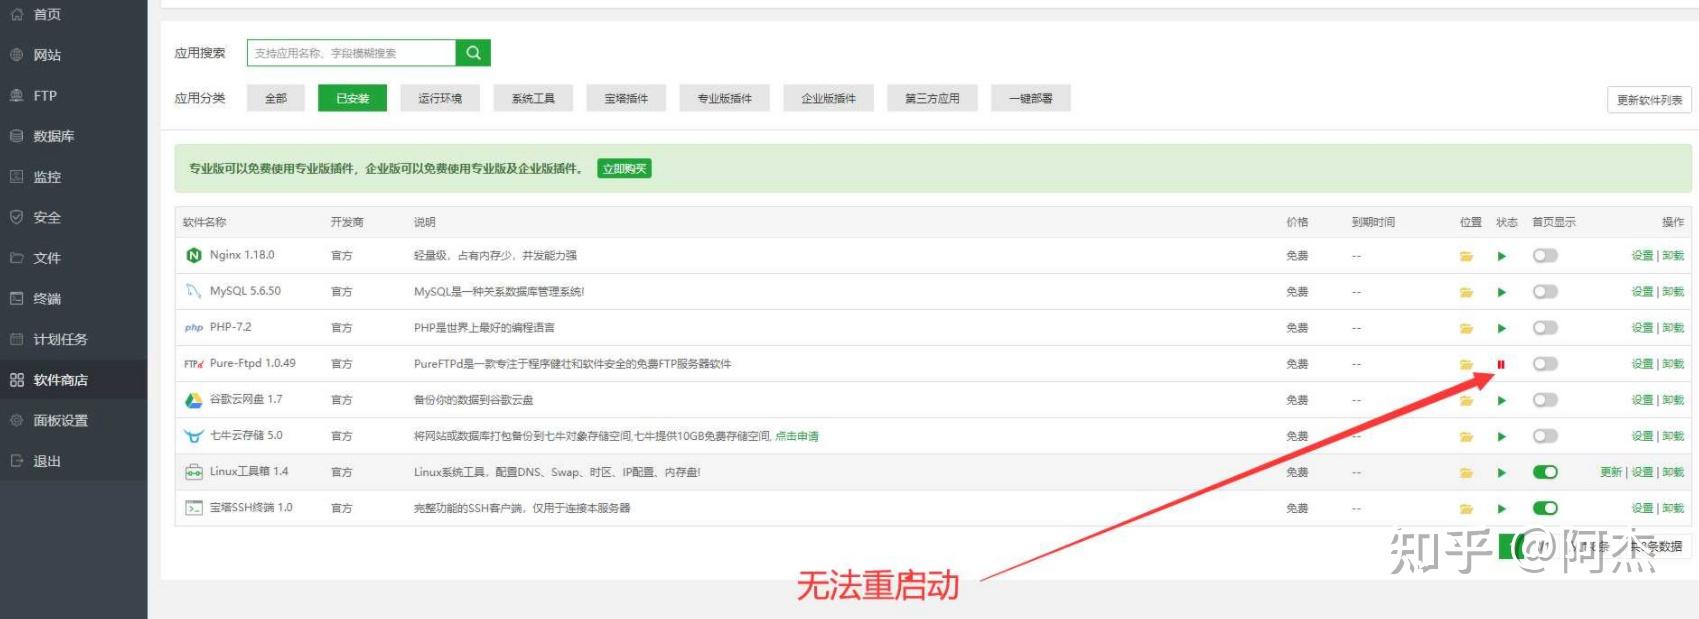Click the 谷歌云网盘 1.7 software name
This screenshot has height=619, width=1699.
coord(246,399)
